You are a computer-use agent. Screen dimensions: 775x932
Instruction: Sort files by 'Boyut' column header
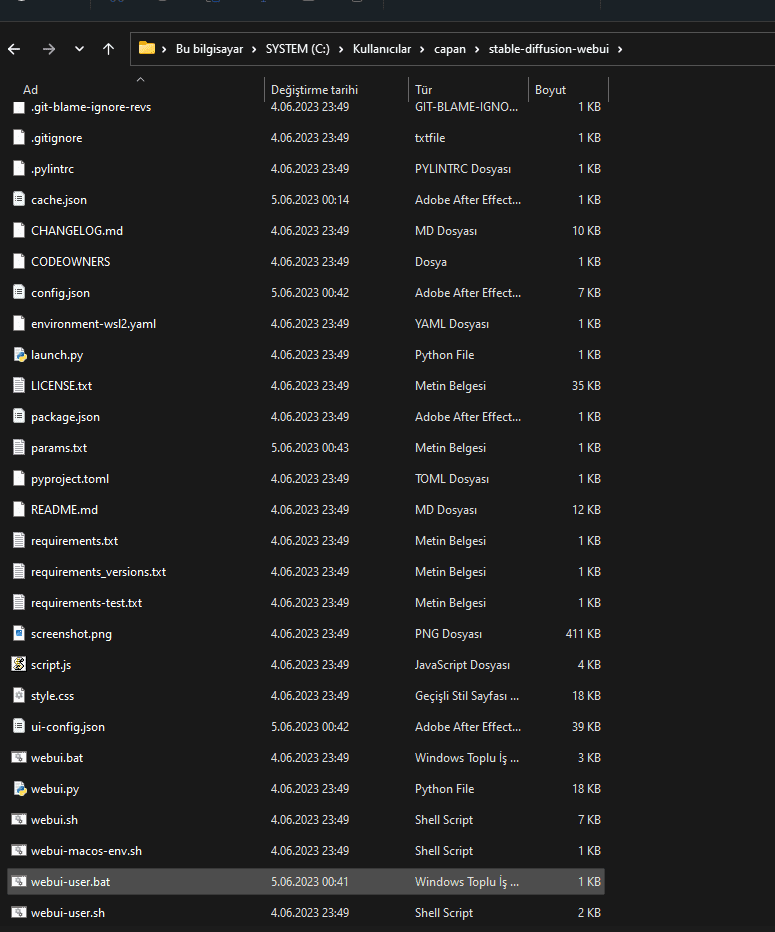(x=550, y=90)
